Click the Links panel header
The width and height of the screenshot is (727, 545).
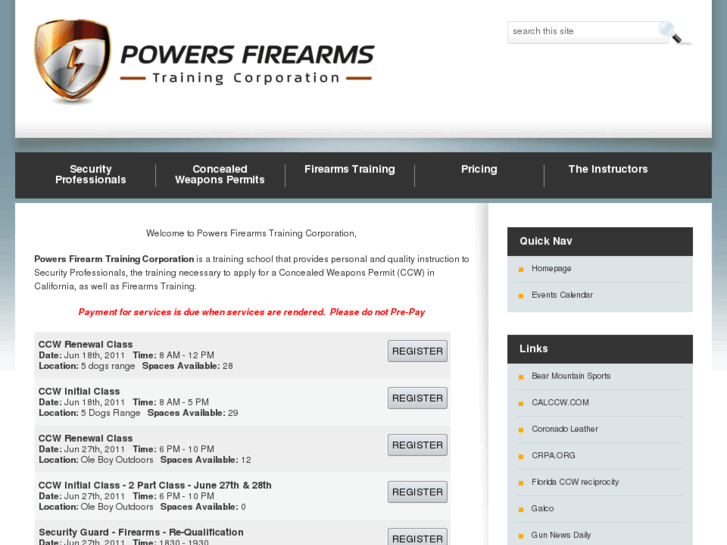[x=600, y=349]
